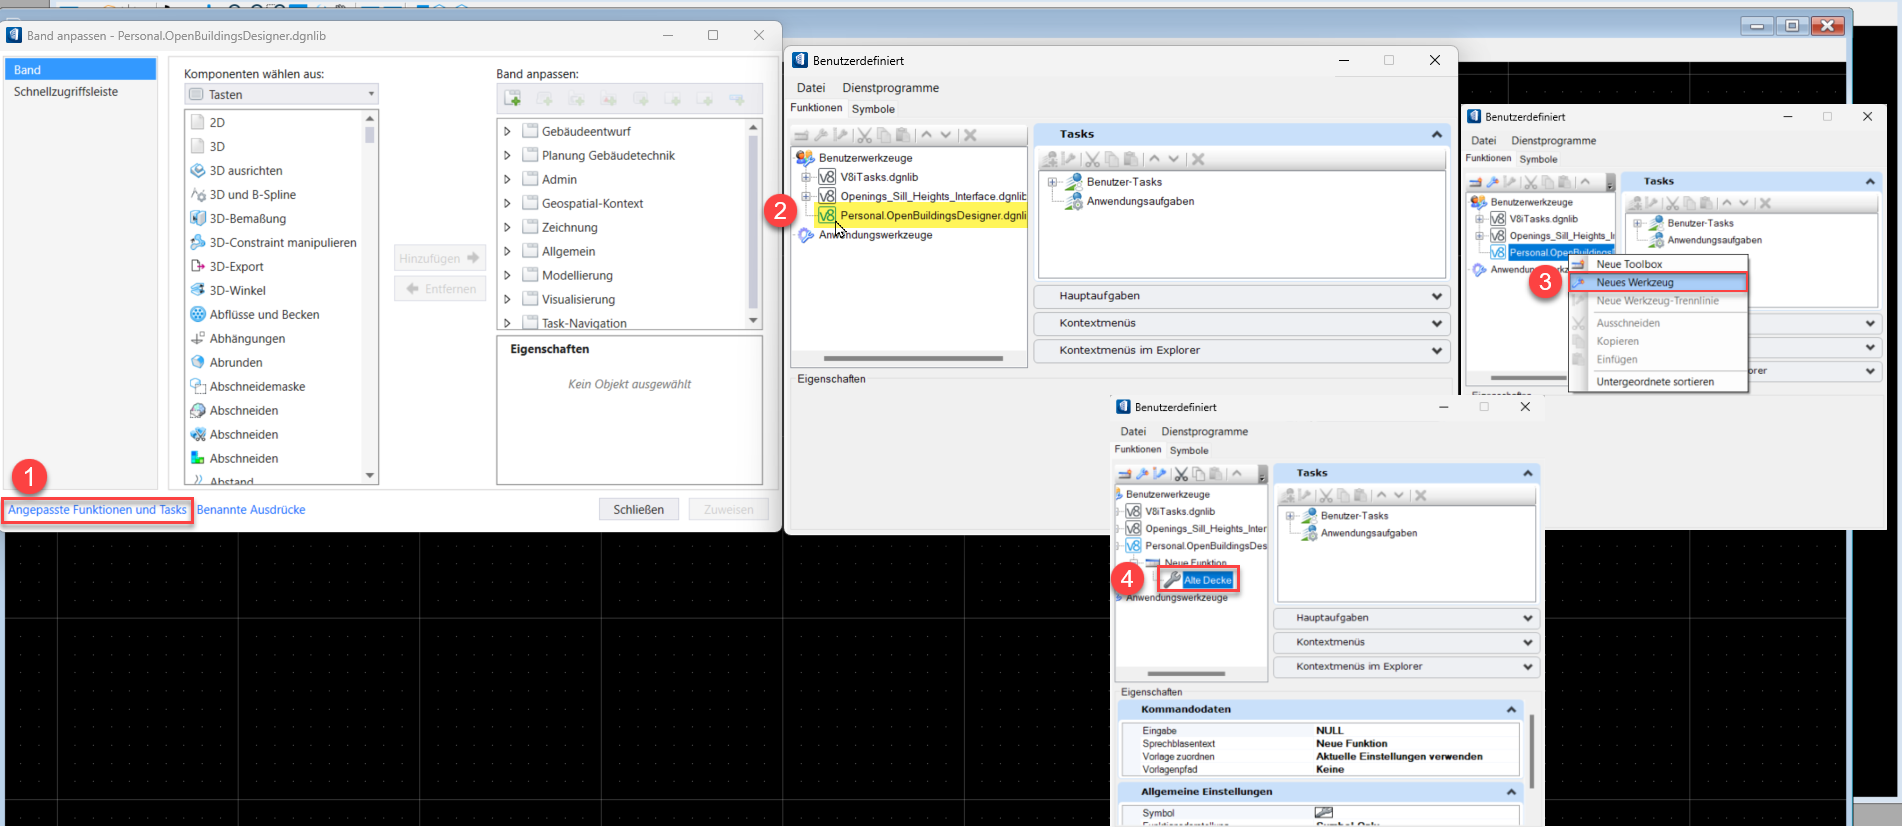The image size is (1902, 827).
Task: Click Anwendungsaufgaben gear icon in middle Tasks panel
Action: [1073, 201]
